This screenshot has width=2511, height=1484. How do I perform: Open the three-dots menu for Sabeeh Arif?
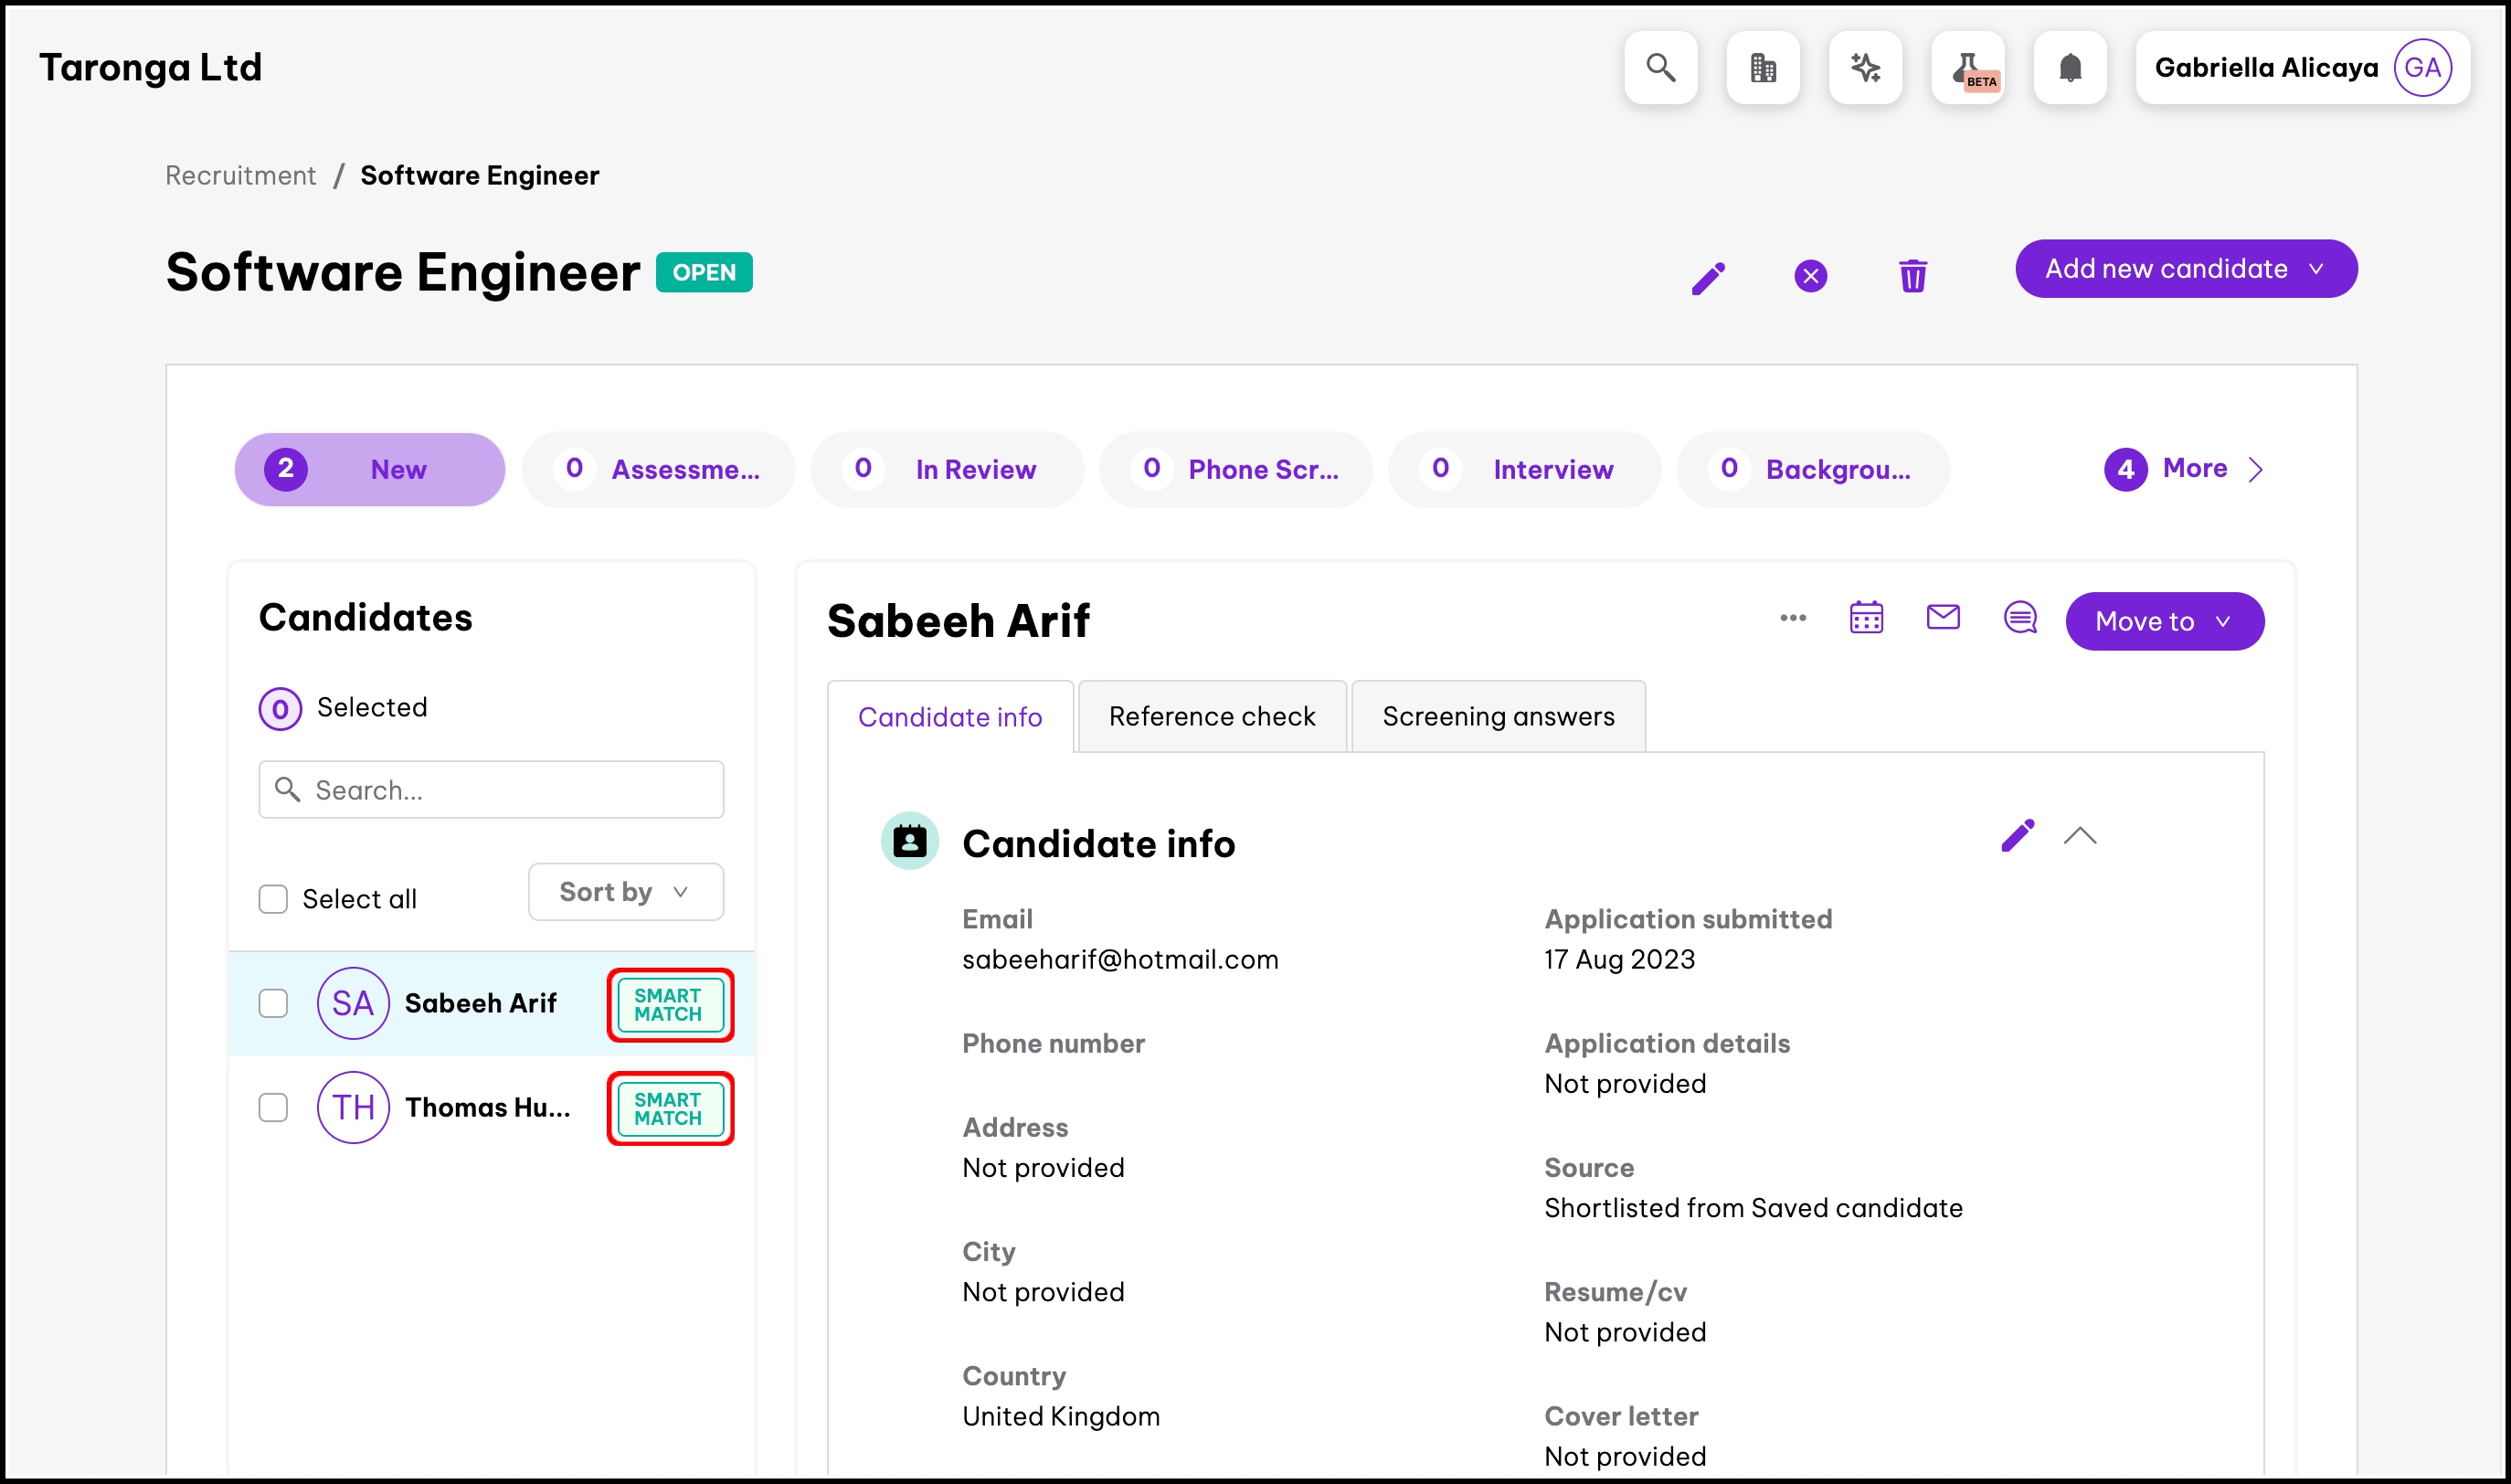(1793, 618)
